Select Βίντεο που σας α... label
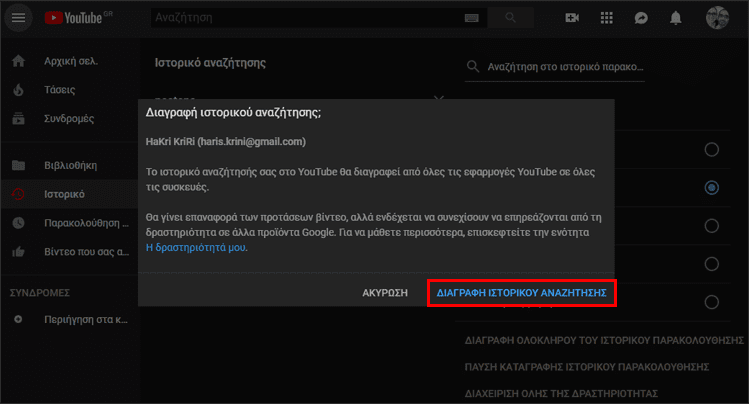The width and height of the screenshot is (749, 404). tap(86, 252)
